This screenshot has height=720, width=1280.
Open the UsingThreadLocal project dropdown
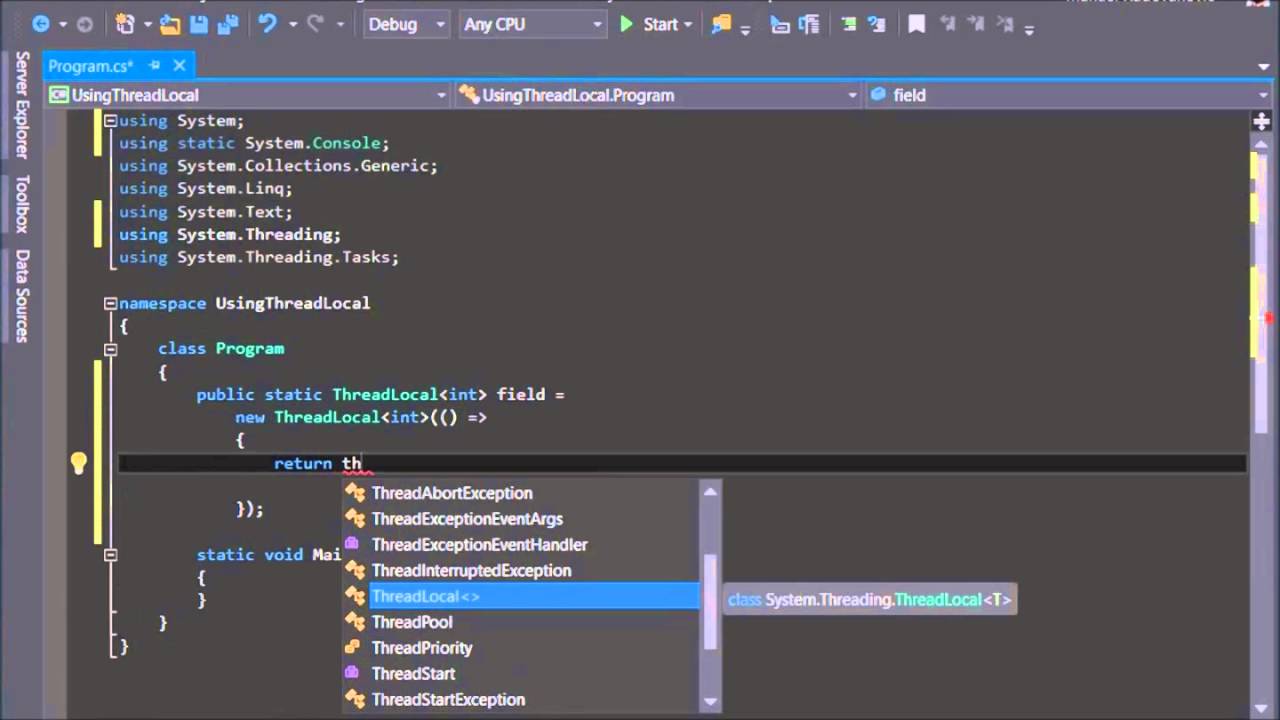tap(249, 95)
